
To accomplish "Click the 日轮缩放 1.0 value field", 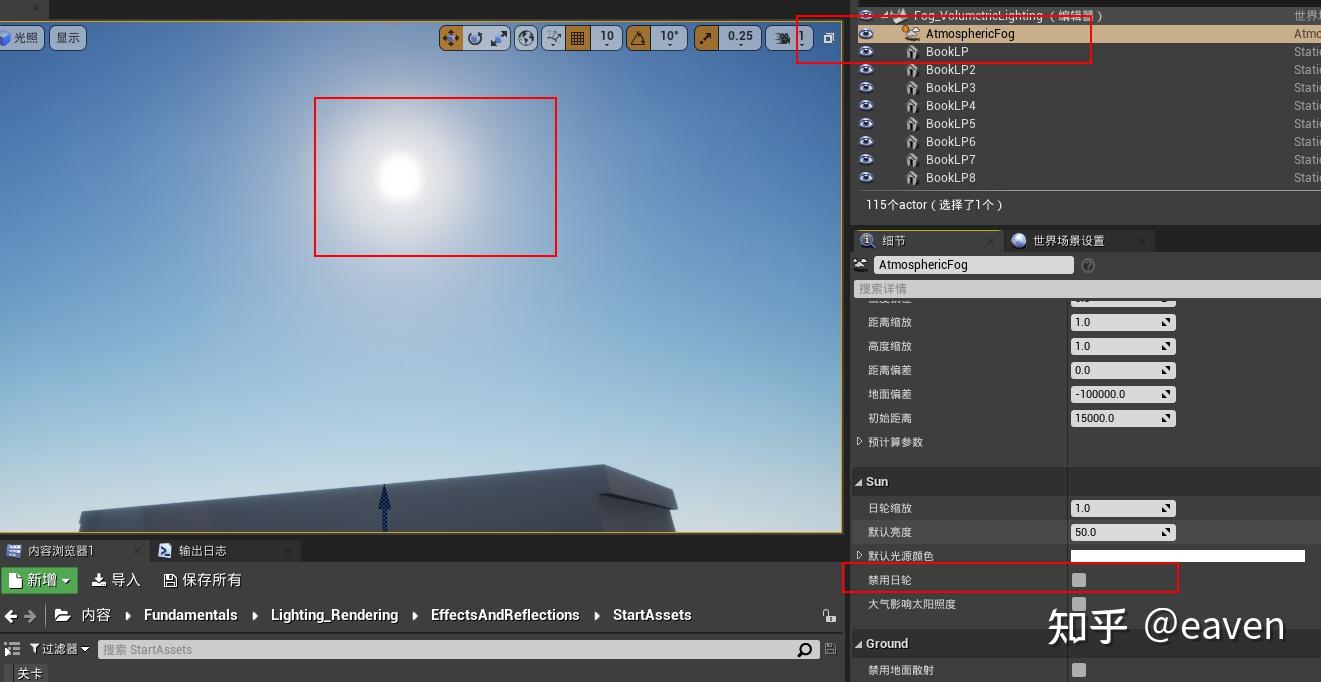I will click(1123, 508).
